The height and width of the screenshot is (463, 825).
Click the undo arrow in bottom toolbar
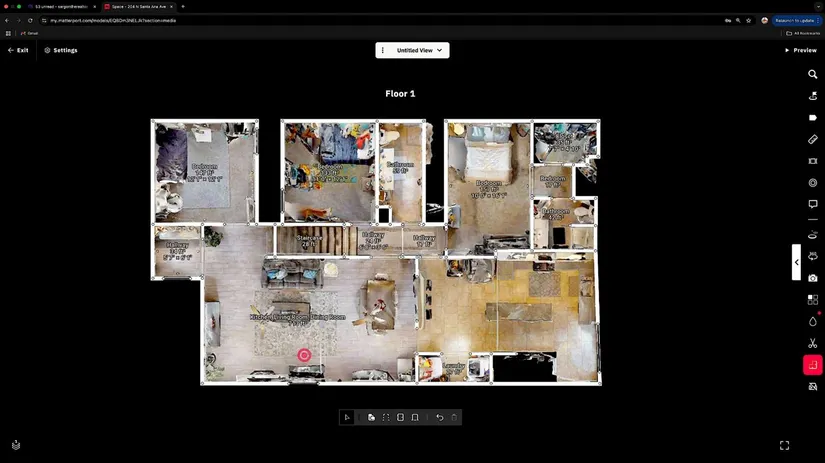pyautogui.click(x=439, y=417)
